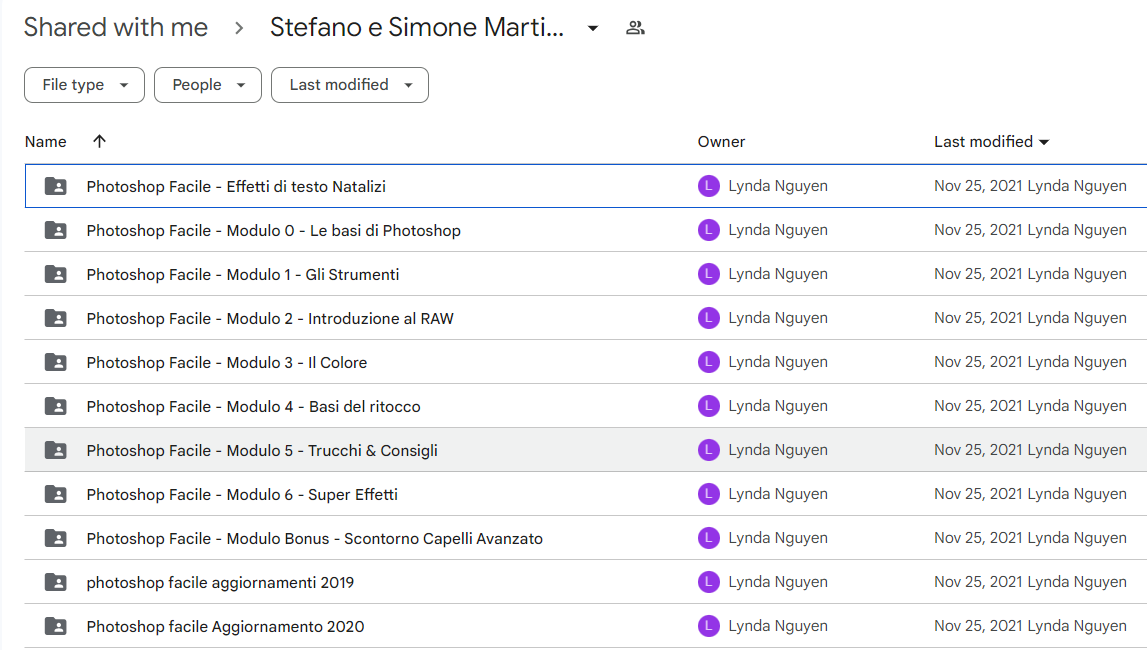Select Photoshop Facile - Modulo 5 - Trucchi & Consigli
The height and width of the screenshot is (650, 1147).
262,450
